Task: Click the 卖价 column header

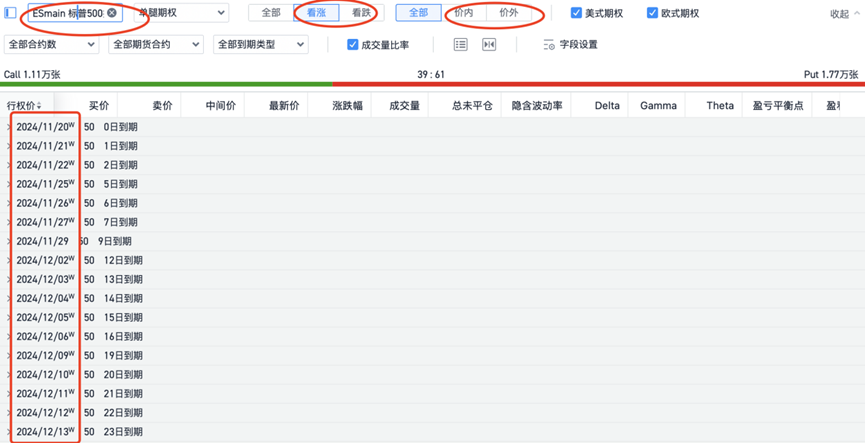Action: pos(162,106)
